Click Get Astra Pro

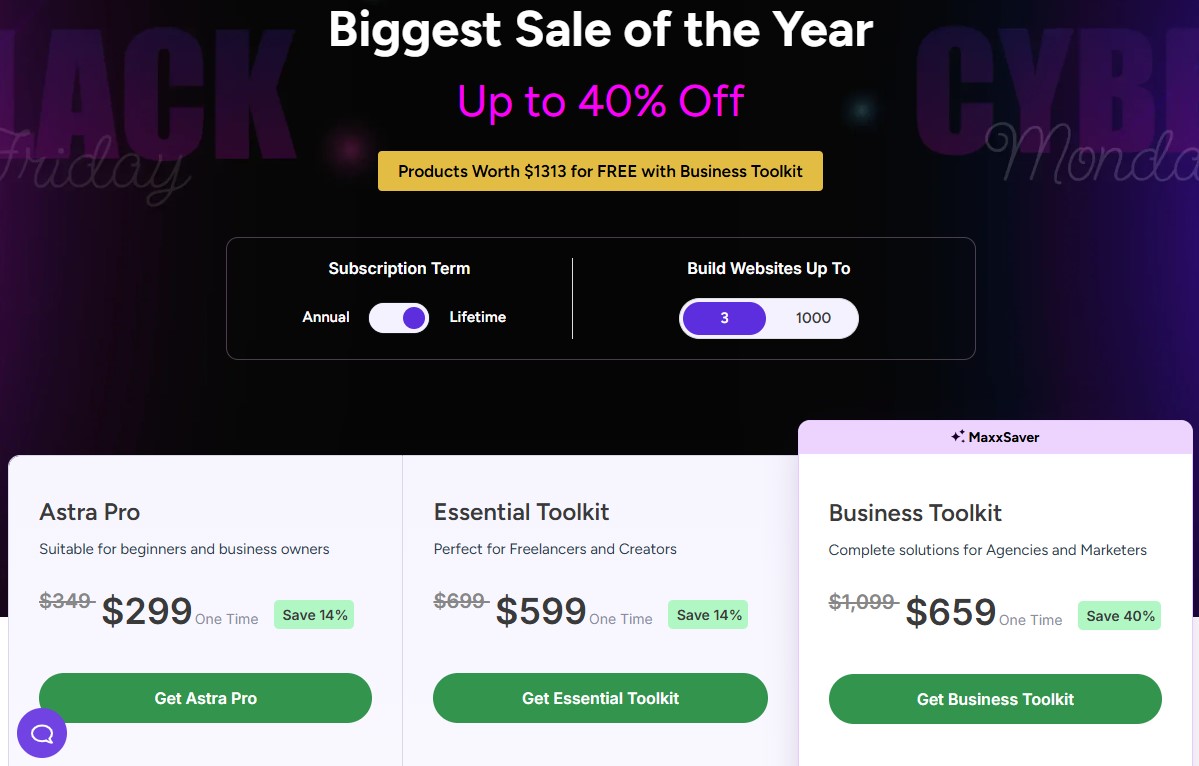(205, 698)
